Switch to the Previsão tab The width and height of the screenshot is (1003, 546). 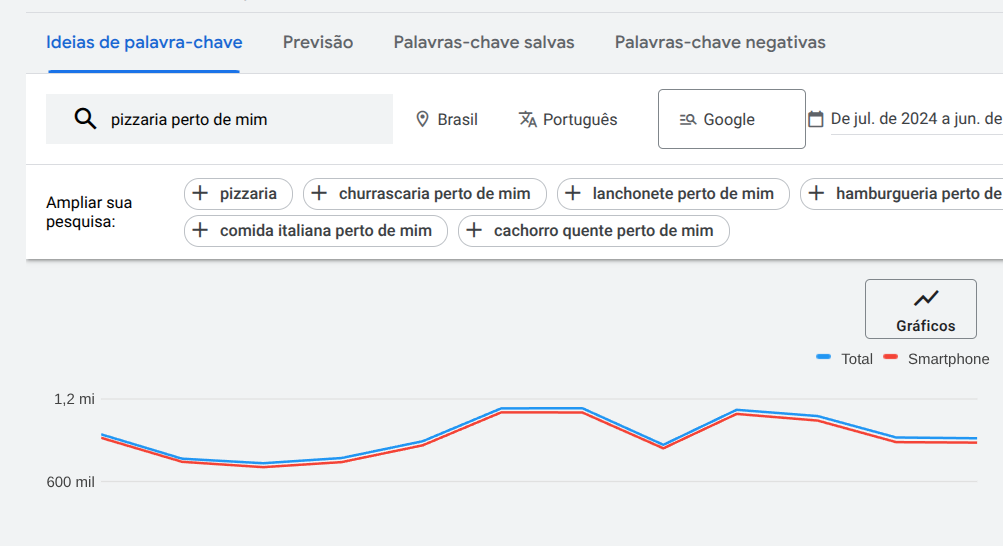click(x=318, y=42)
